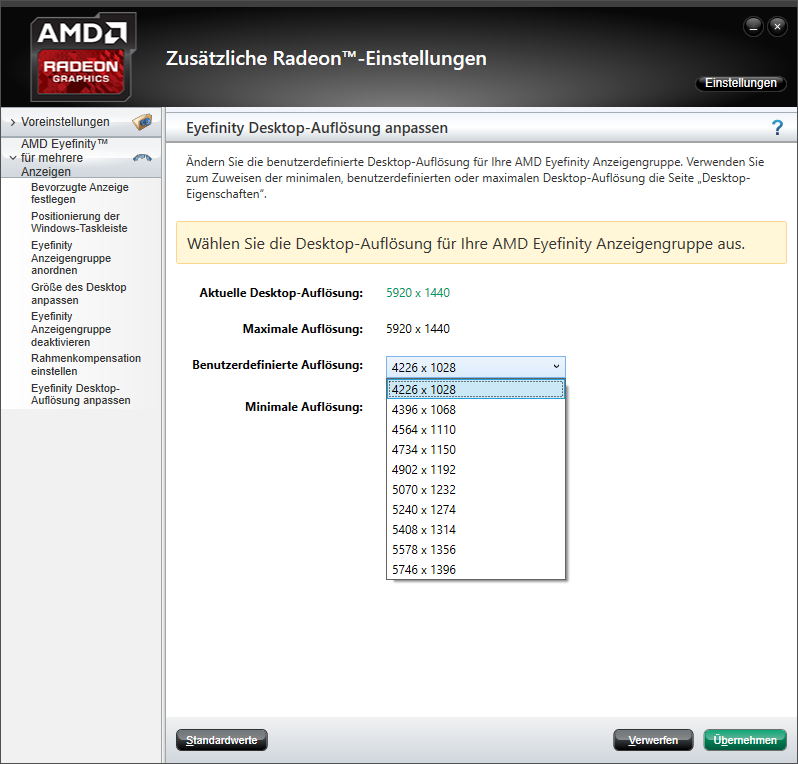This screenshot has height=764, width=798.
Task: Minimize the Radeon settings window
Action: [753, 27]
